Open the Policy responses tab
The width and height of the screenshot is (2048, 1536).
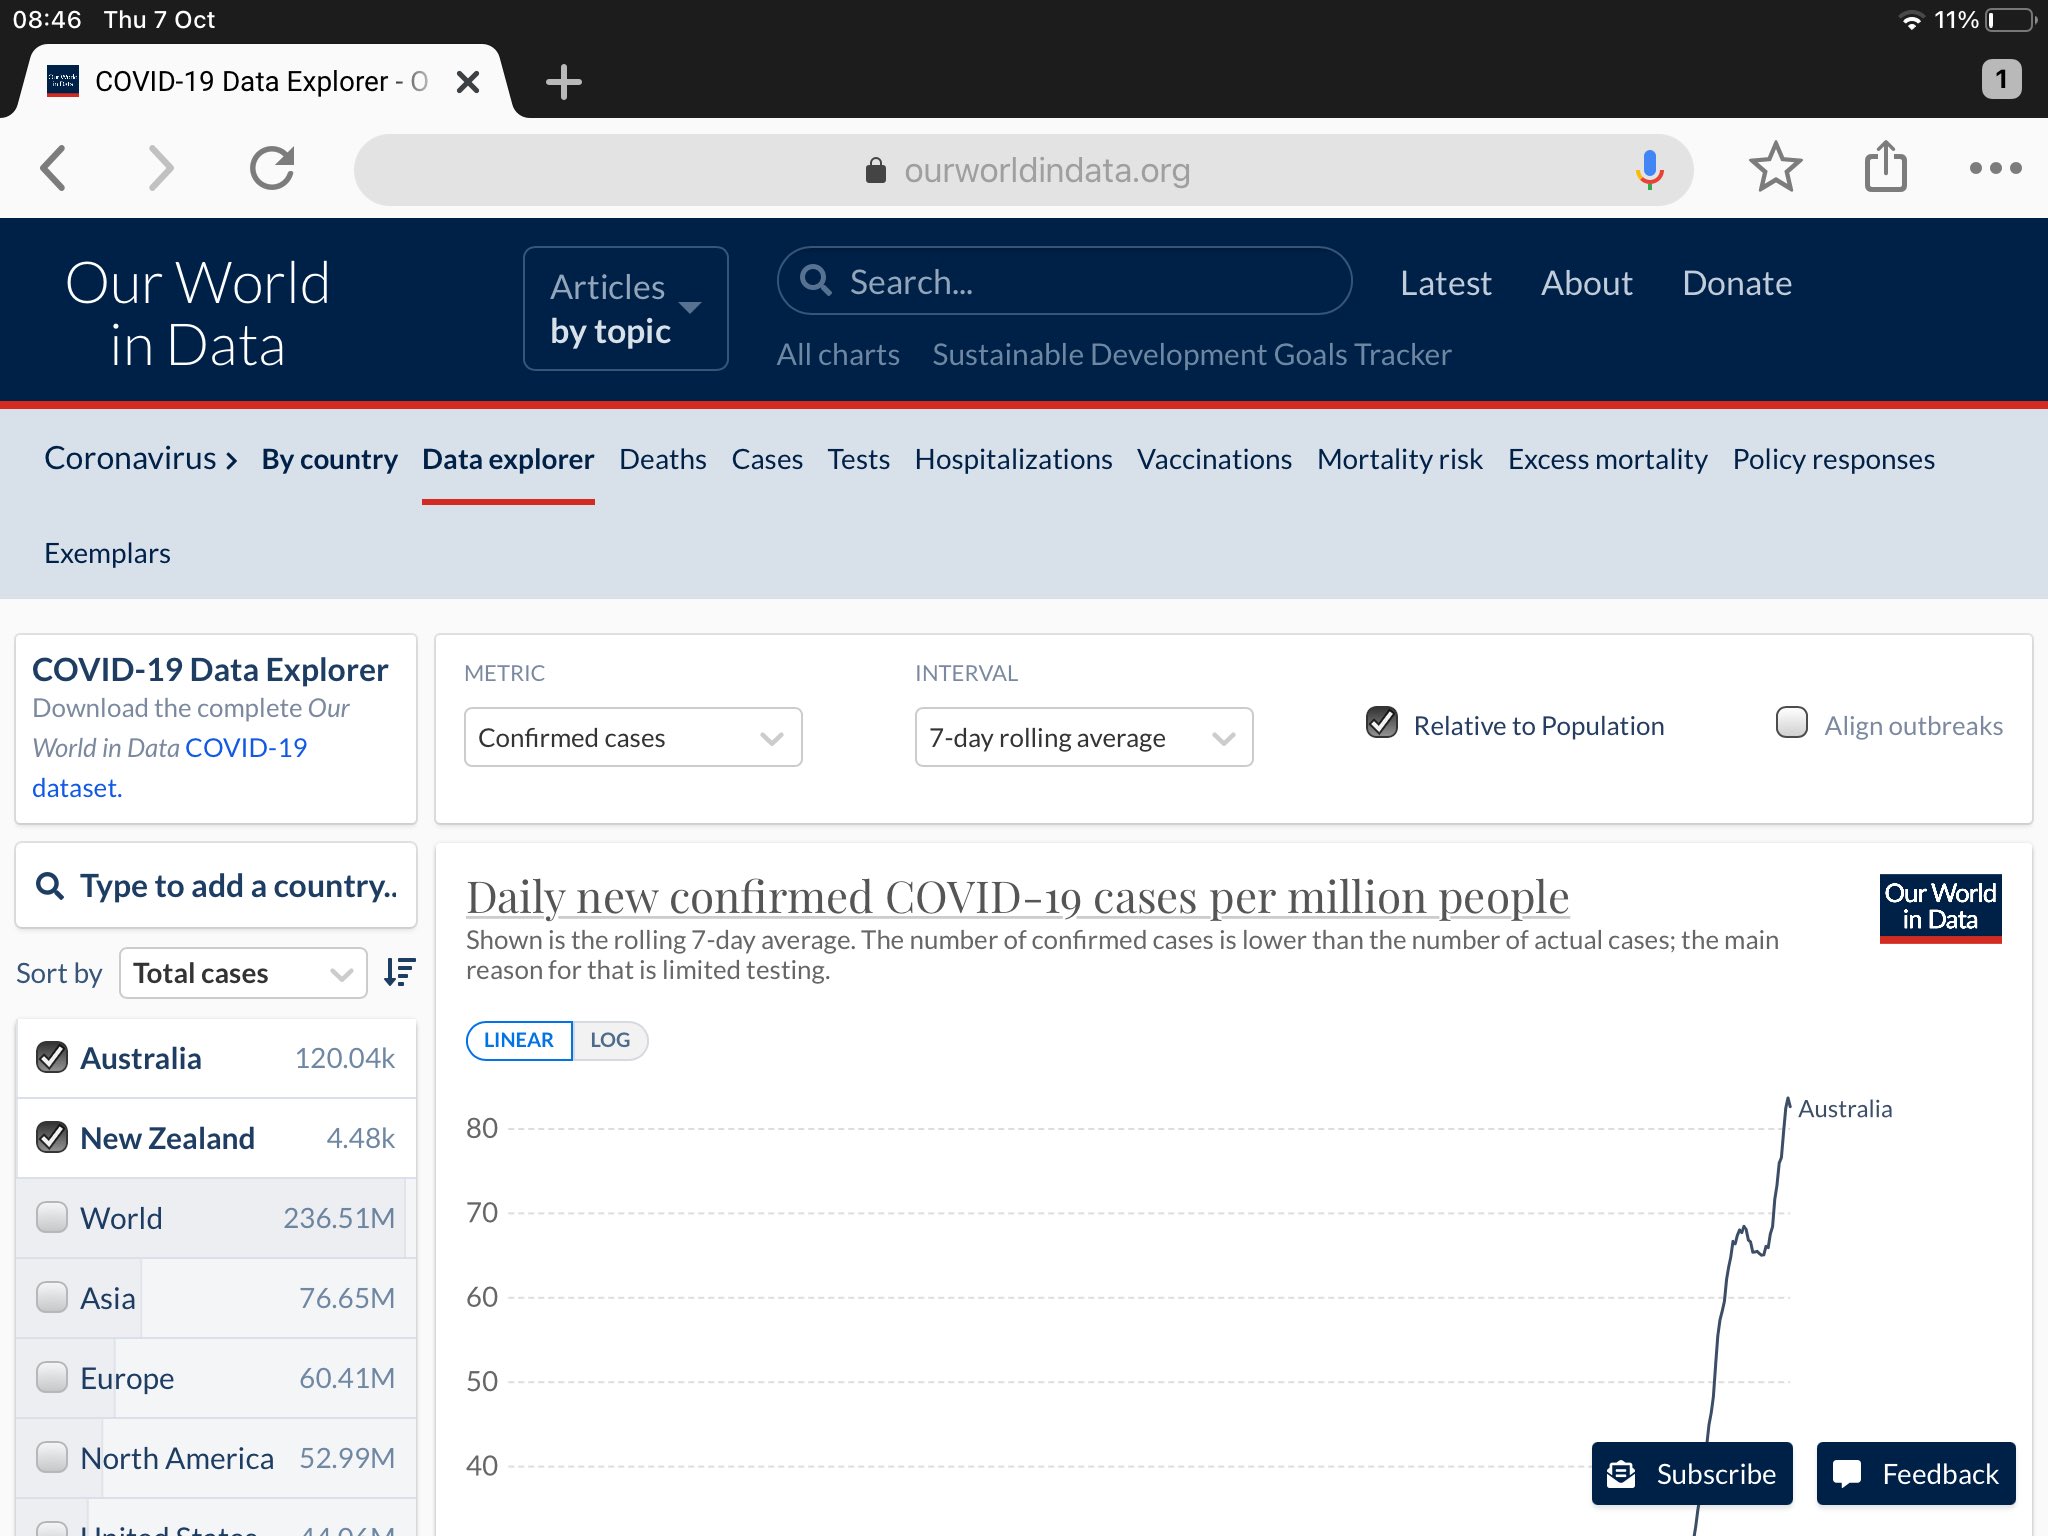1833,459
